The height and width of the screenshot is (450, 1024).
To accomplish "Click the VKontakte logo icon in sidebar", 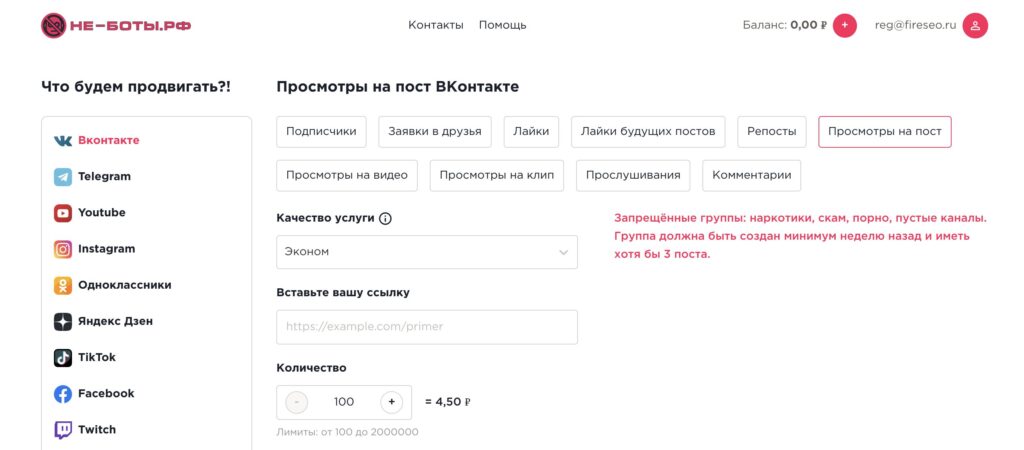I will 63,140.
